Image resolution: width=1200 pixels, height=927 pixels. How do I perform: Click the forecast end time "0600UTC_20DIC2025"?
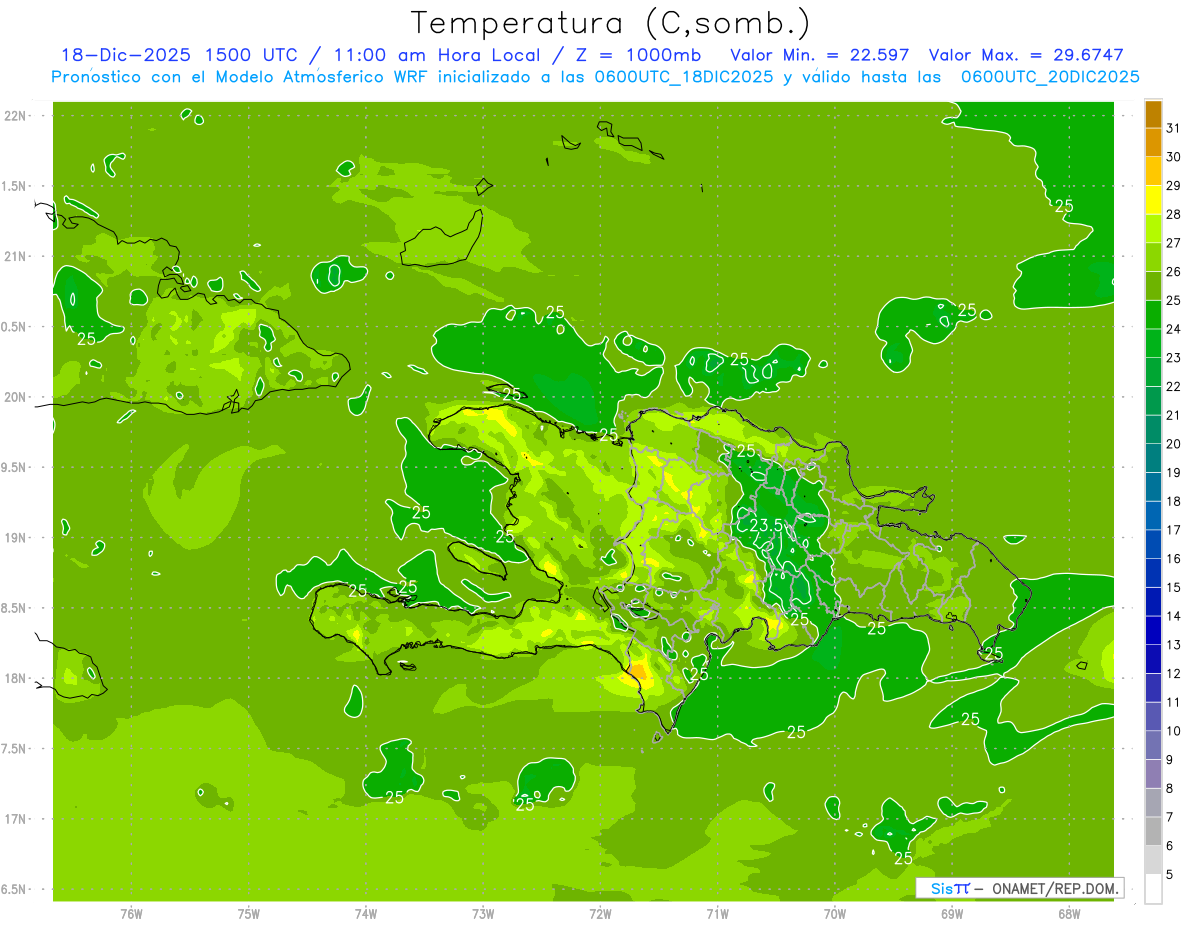pyautogui.click(x=1050, y=77)
